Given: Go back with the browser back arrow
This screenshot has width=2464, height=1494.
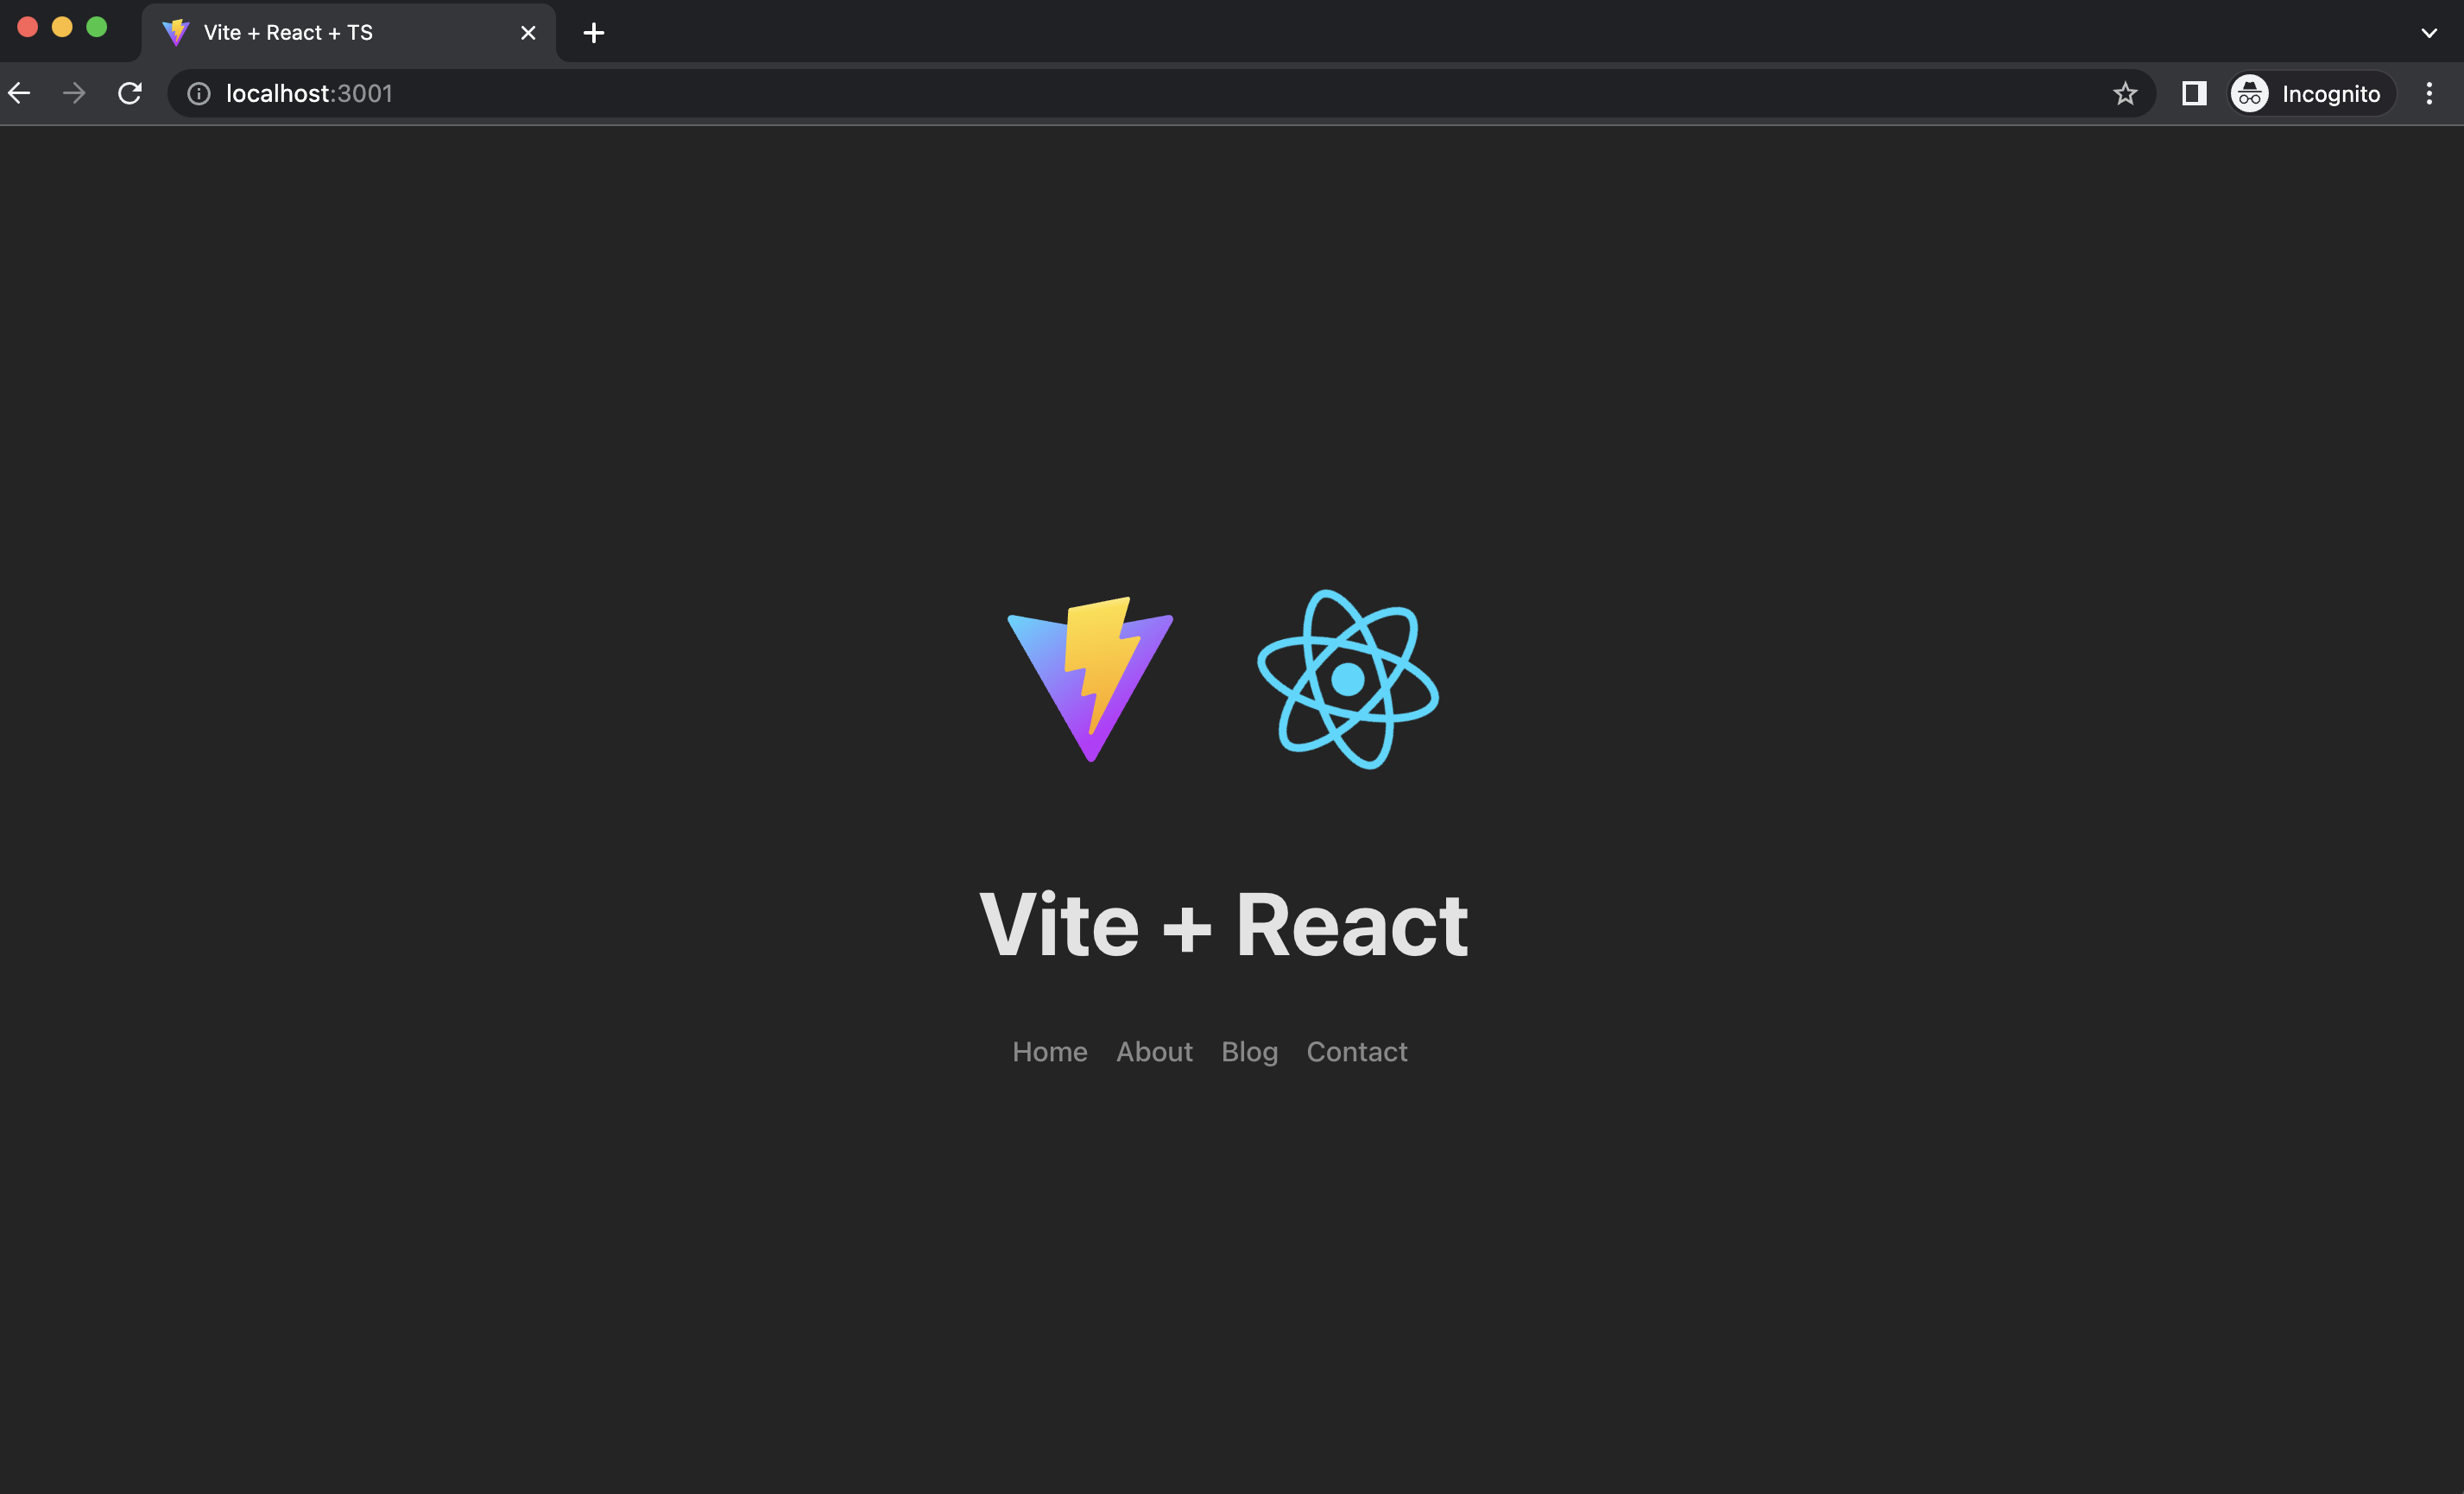Looking at the screenshot, I should point(20,93).
